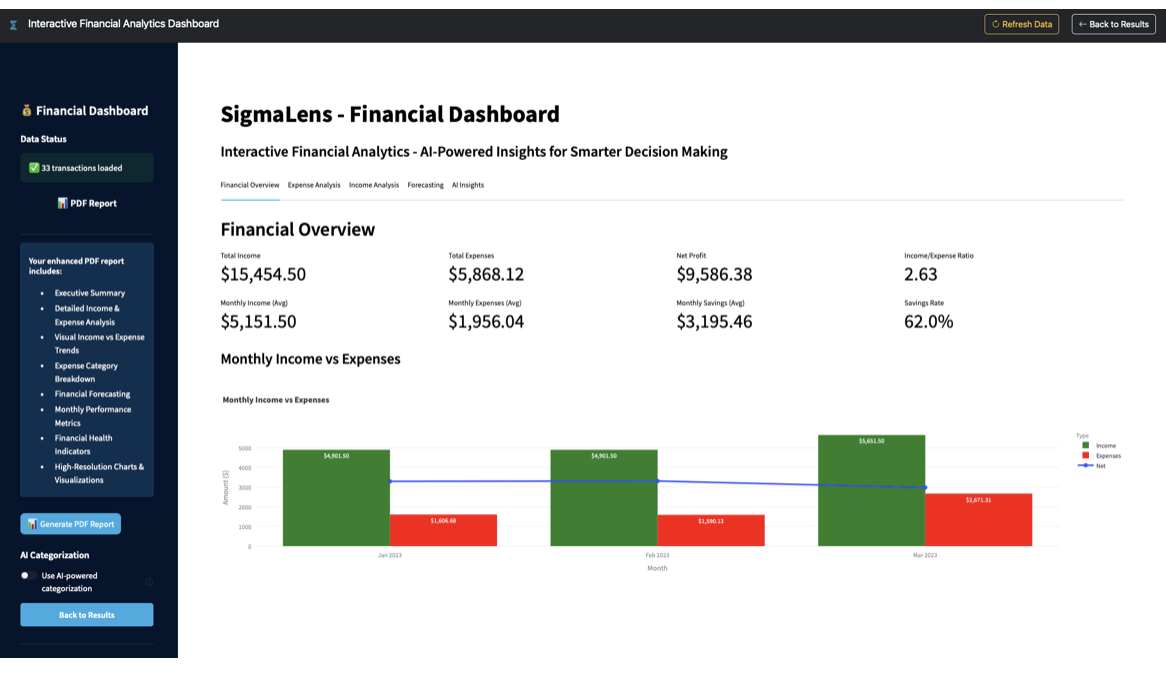The width and height of the screenshot is (1166, 680).
Task: Click Monthly Performance Metrics list item
Action: [93, 416]
